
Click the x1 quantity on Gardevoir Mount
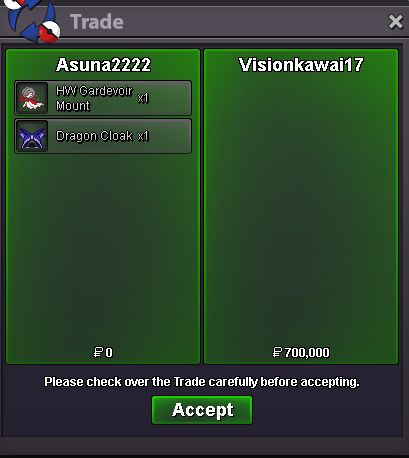pyautogui.click(x=143, y=98)
